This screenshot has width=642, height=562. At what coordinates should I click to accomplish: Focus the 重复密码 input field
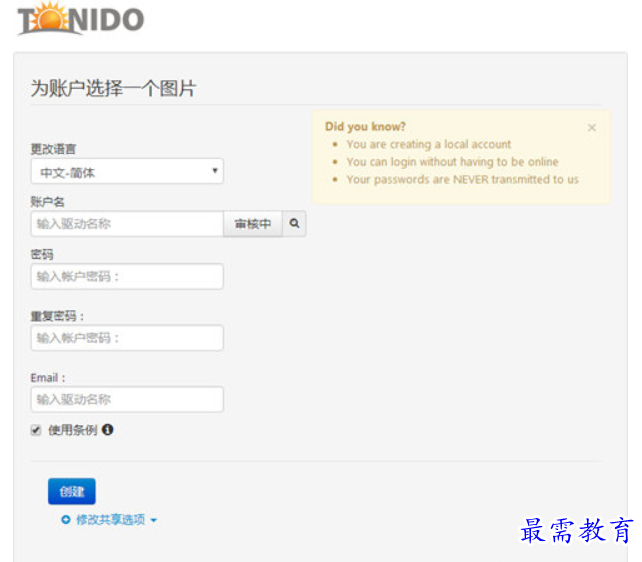127,338
